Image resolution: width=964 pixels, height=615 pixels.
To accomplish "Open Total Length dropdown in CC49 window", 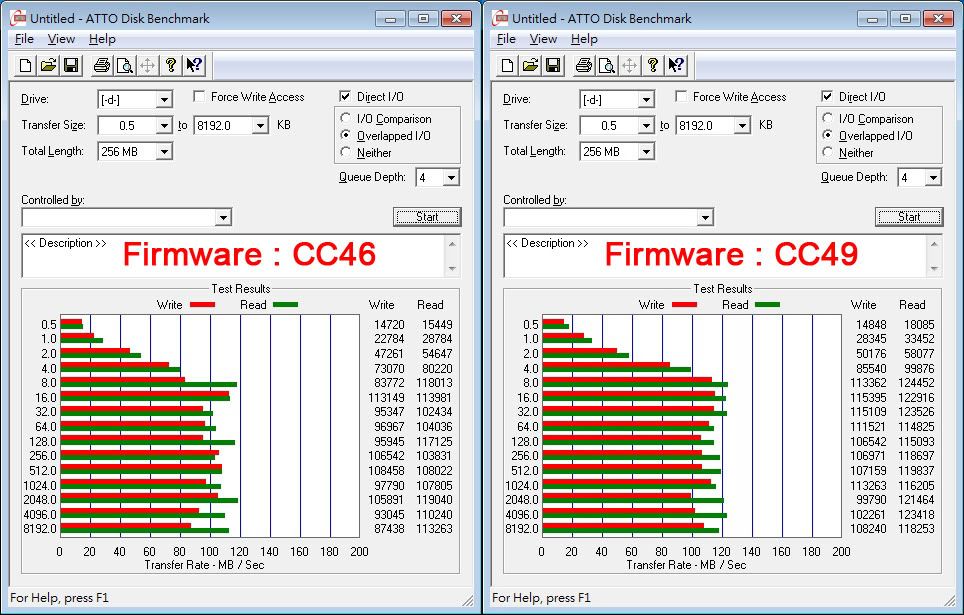I will pyautogui.click(x=646, y=152).
